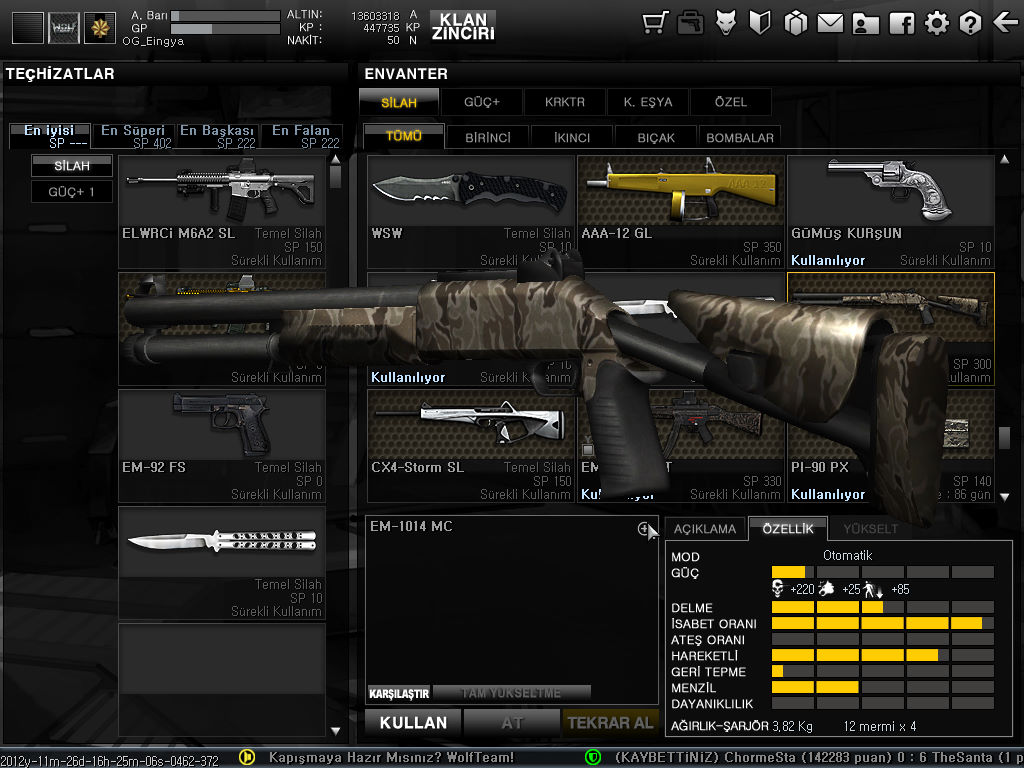The width and height of the screenshot is (1024, 768).
Task: Select the AAA-12 GL shotgun item
Action: tap(681, 212)
